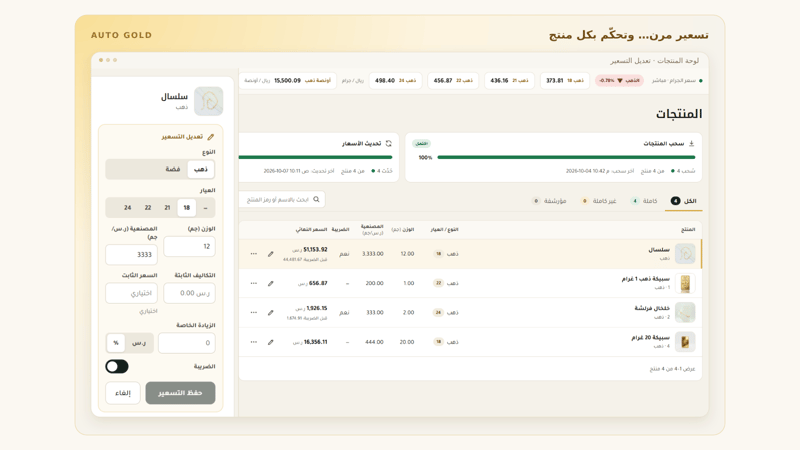Click the سحب المنتجات progress bar at 100%
Screen dimensions: 800x450
coord(566,157)
